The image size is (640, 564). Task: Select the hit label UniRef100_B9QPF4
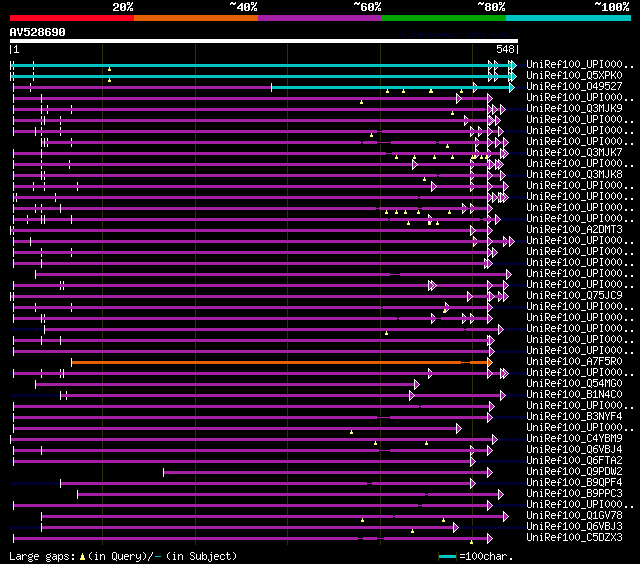574,483
